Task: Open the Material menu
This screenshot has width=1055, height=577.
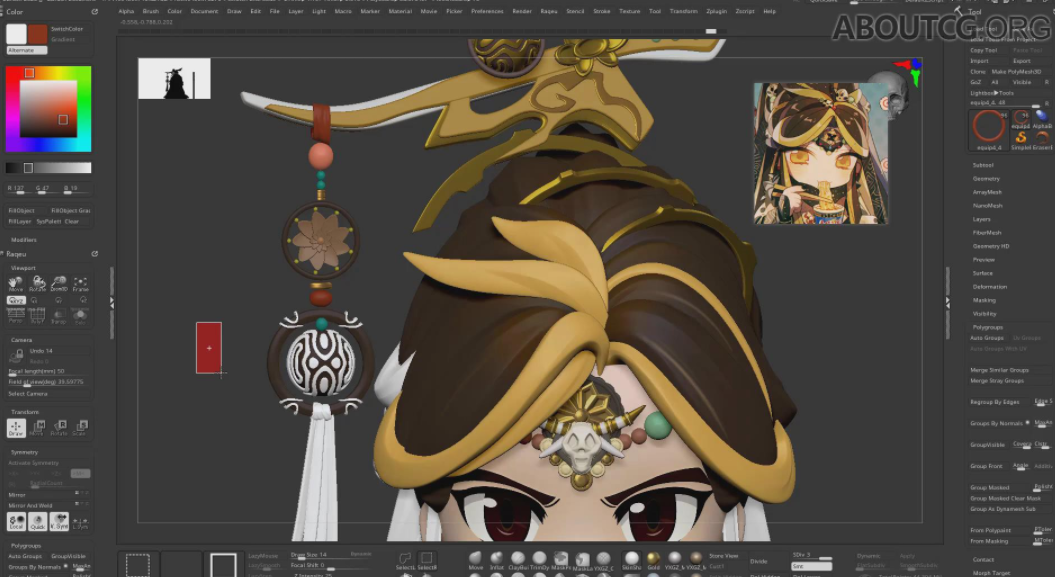Action: point(400,11)
